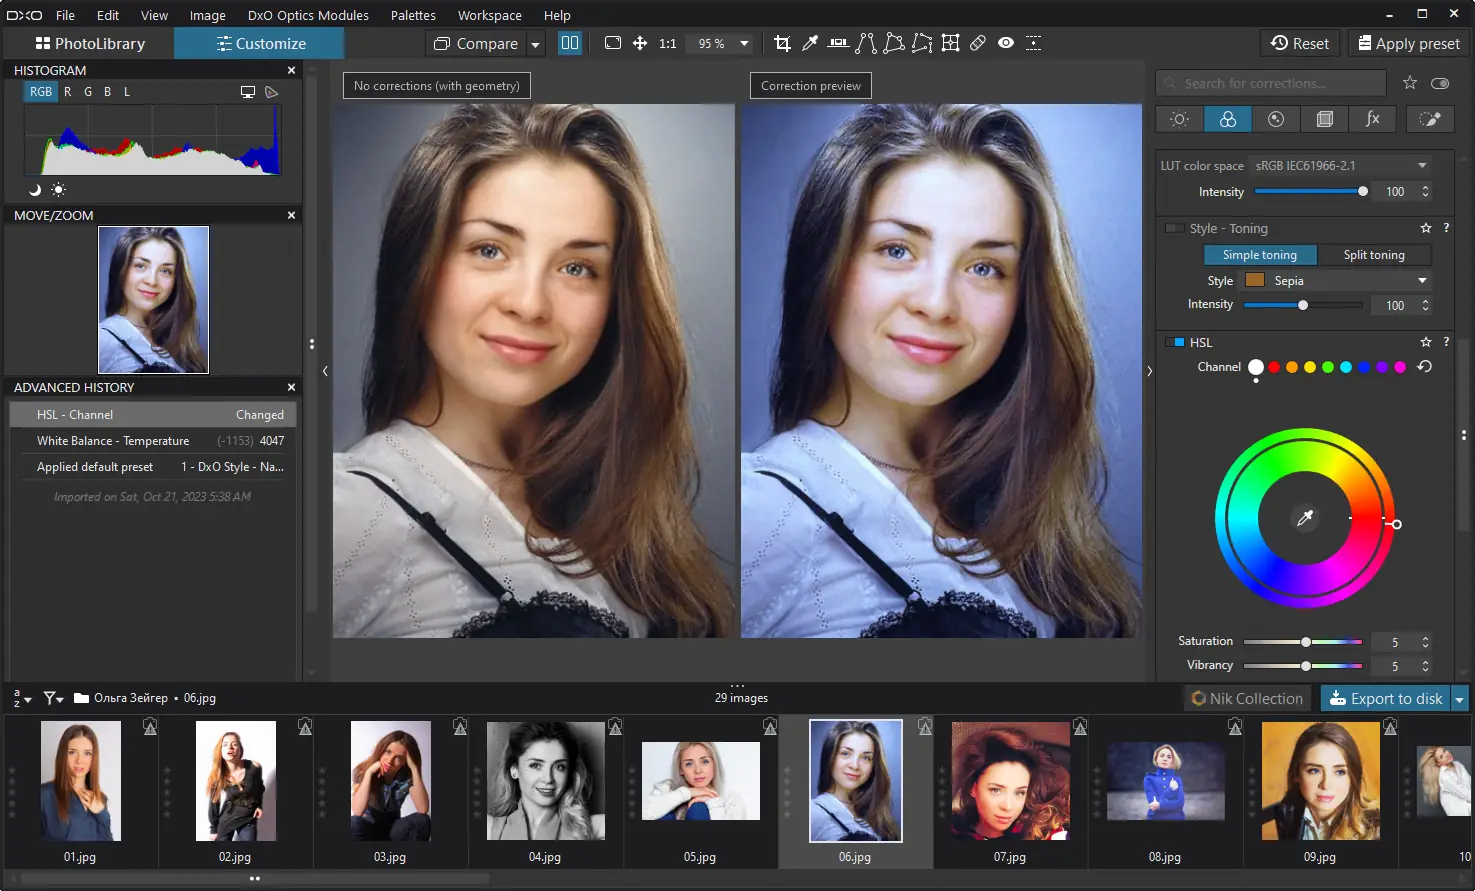This screenshot has width=1475, height=891.
Task: Select the Crop tool
Action: [782, 43]
